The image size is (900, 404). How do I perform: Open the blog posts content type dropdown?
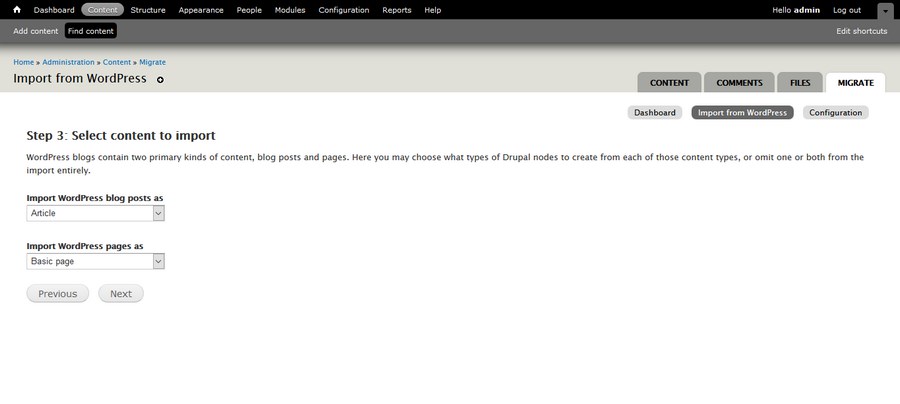click(95, 213)
